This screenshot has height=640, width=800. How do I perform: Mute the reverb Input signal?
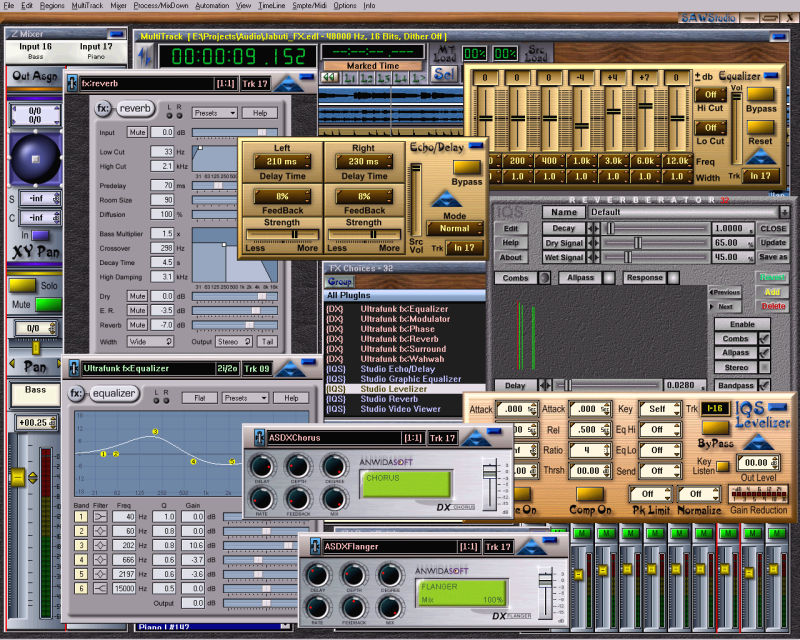coord(137,132)
